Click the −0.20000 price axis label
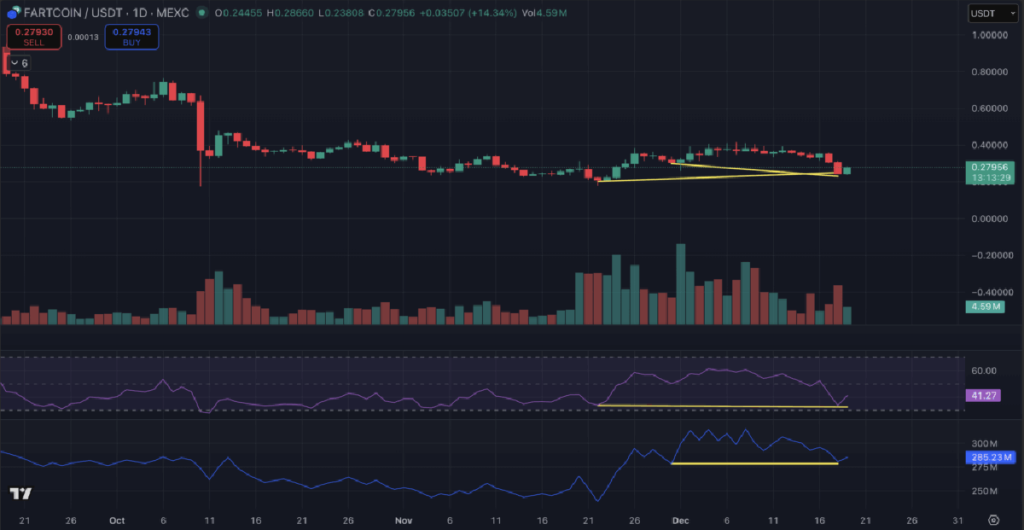 [x=993, y=255]
